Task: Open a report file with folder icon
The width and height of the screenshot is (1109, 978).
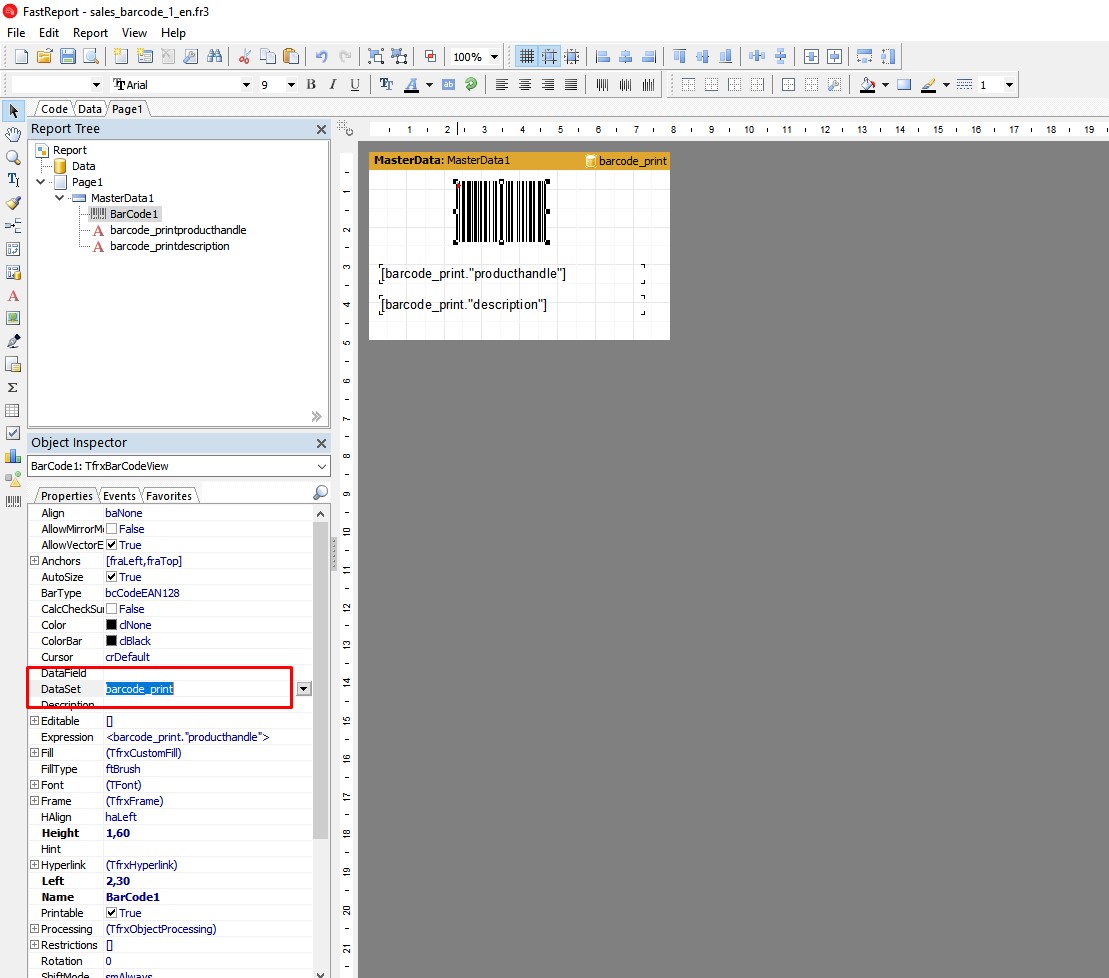Action: [45, 57]
